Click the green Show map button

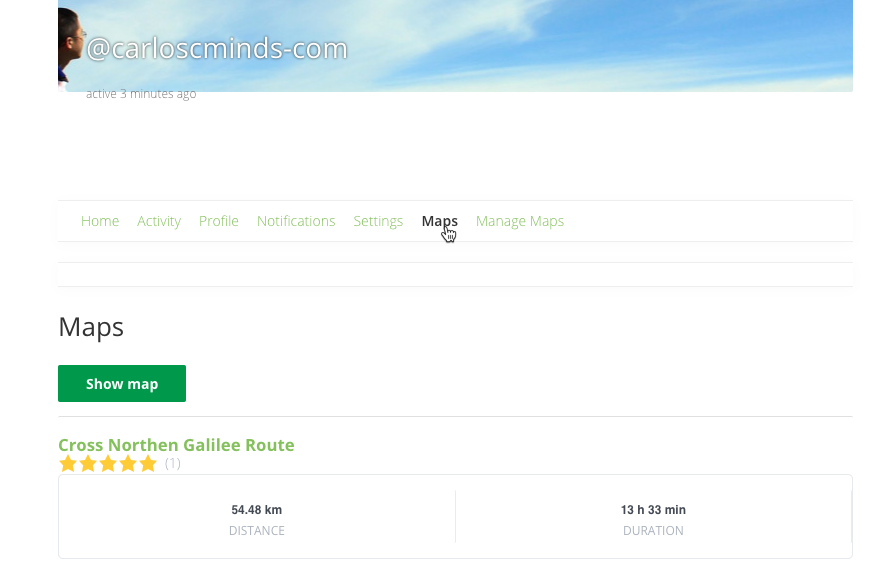click(122, 384)
